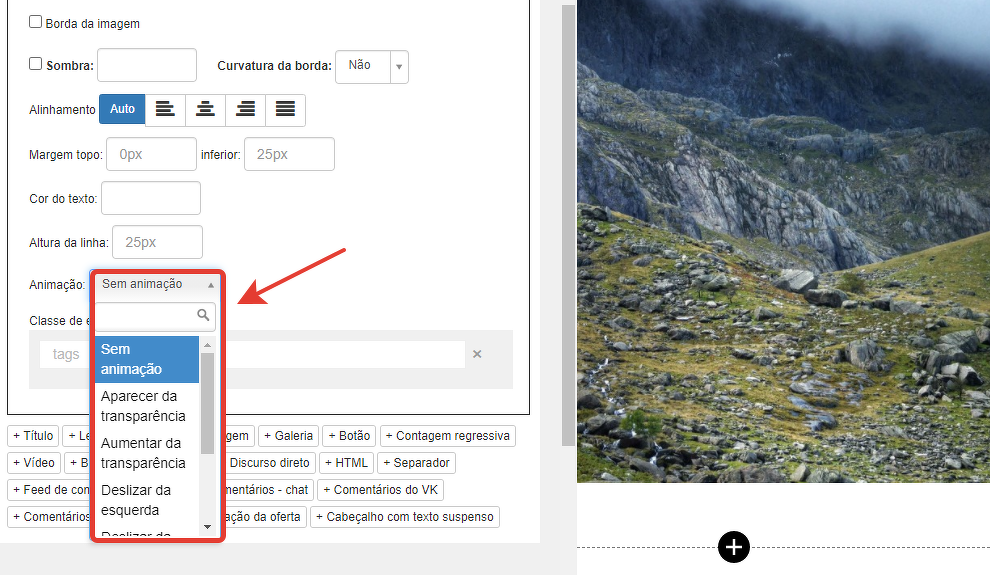Toggle the Sombra checkbox

point(36,64)
